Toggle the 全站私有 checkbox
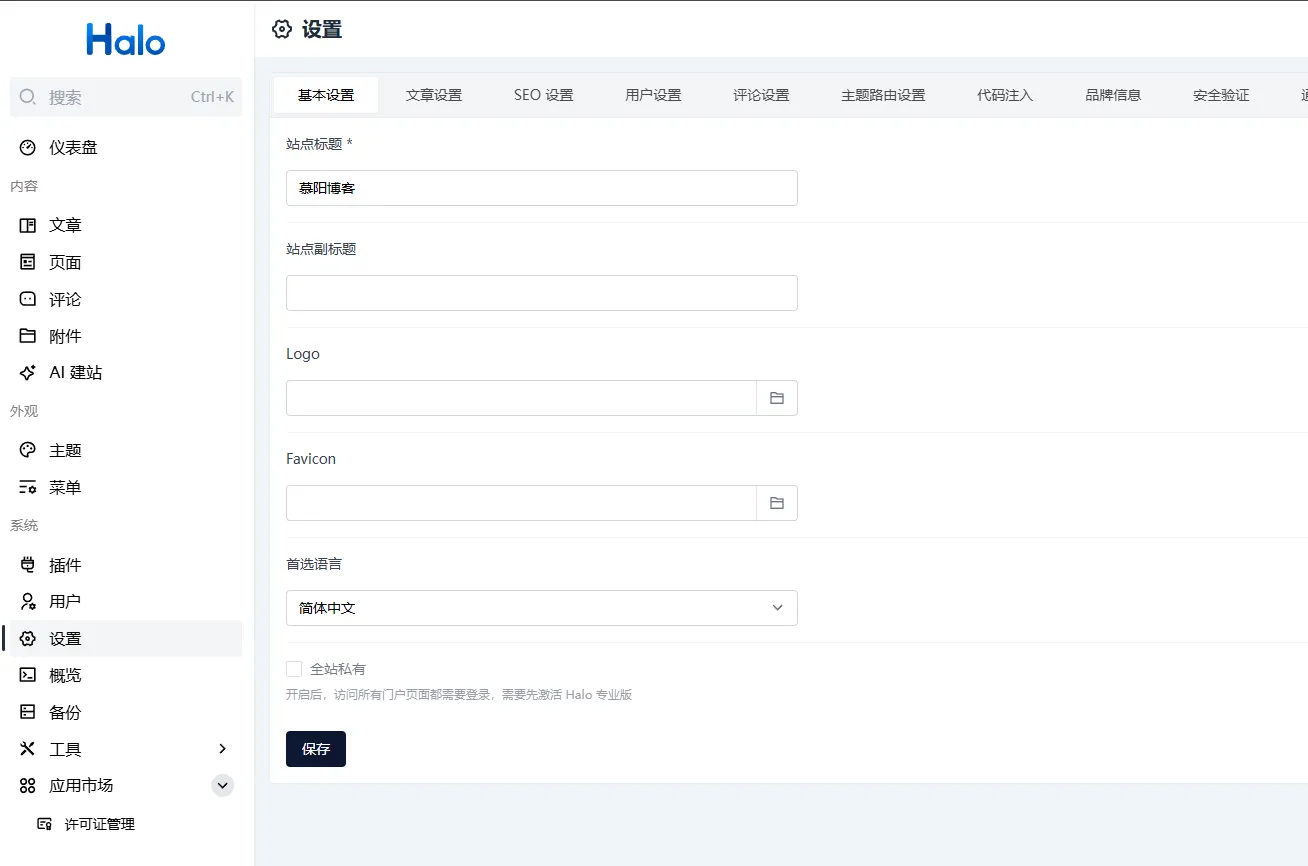This screenshot has height=866, width=1308. pyautogui.click(x=294, y=669)
